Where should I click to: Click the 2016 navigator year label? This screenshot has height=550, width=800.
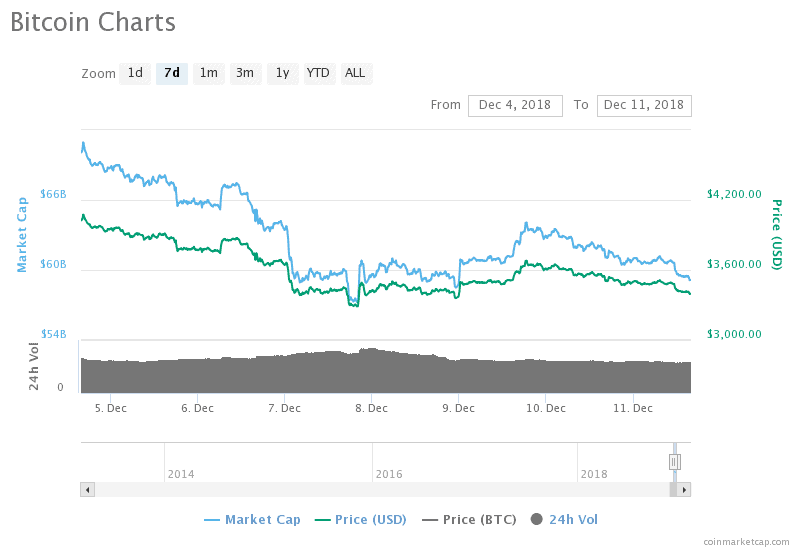[389, 474]
